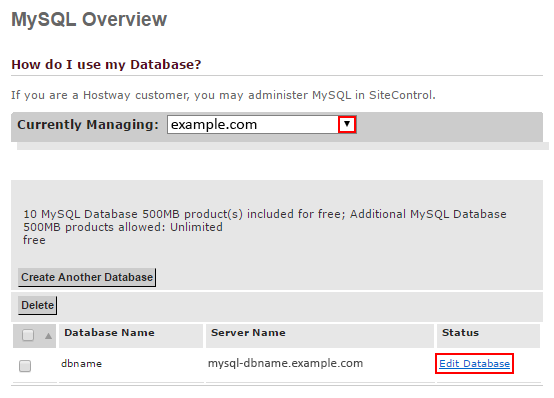554x398 pixels.
Task: Click the Status column header
Action: [x=460, y=333]
